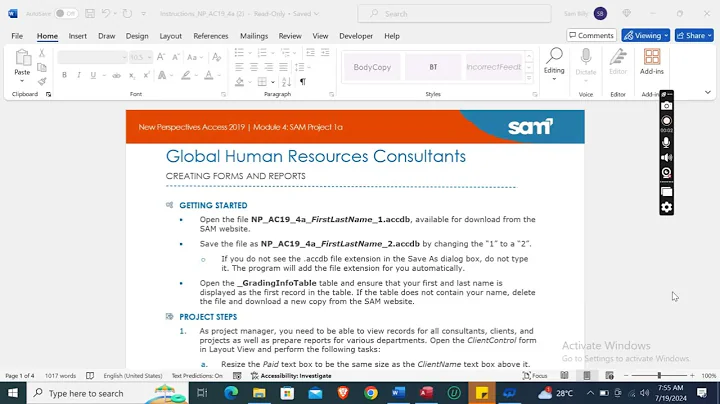Click the Windows Start button
The image size is (720, 404).
click(x=13, y=393)
